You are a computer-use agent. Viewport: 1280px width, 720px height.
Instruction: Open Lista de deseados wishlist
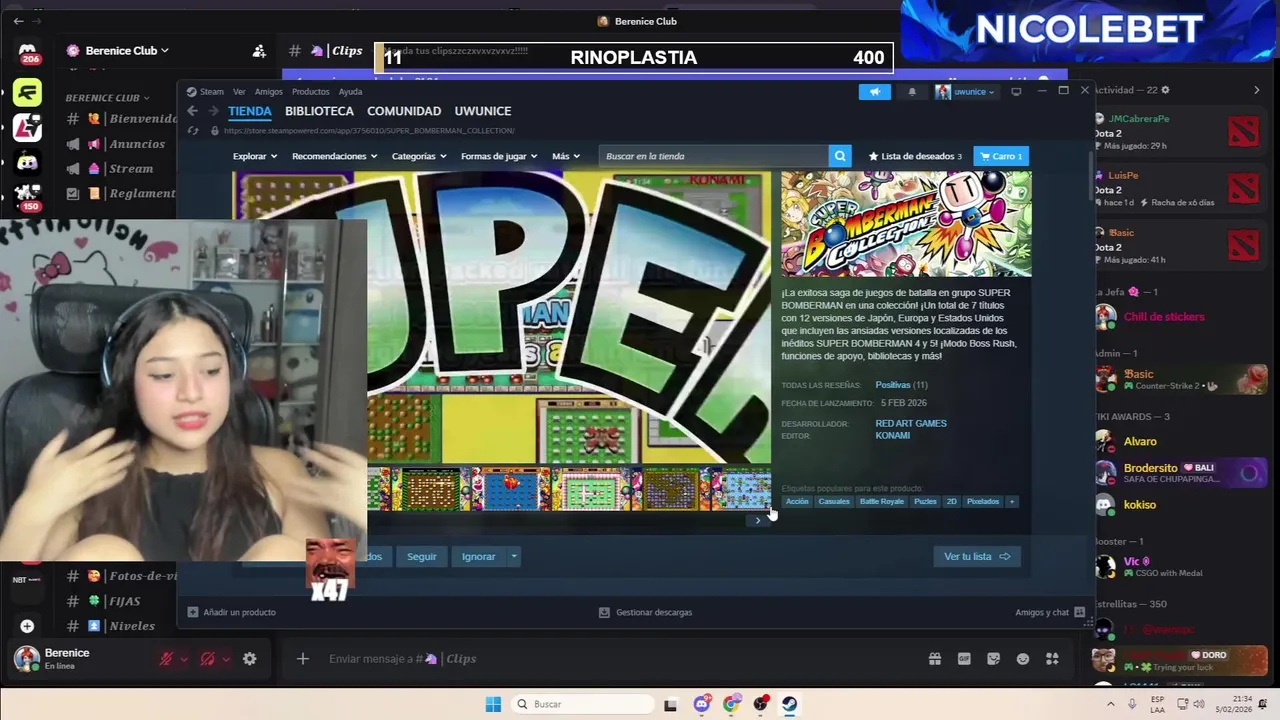tap(915, 156)
